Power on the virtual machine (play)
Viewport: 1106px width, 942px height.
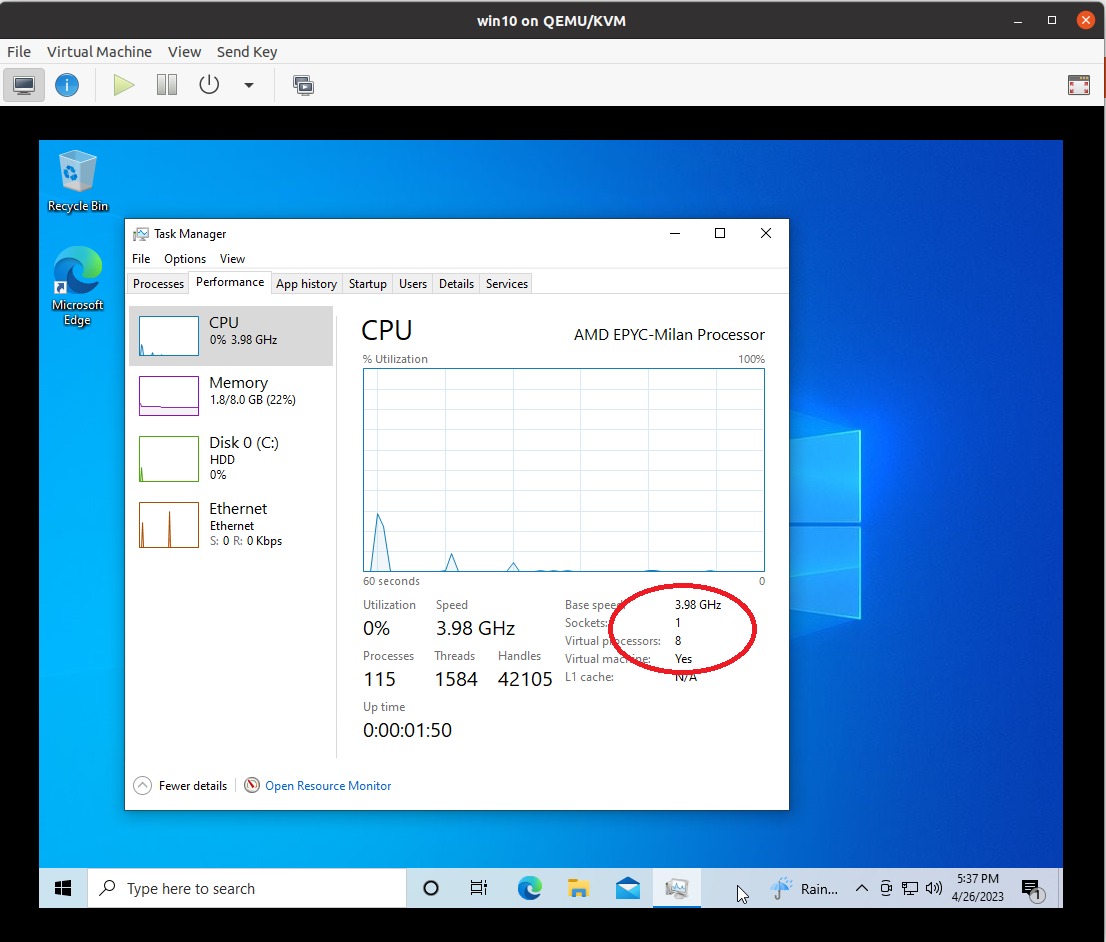tap(123, 85)
